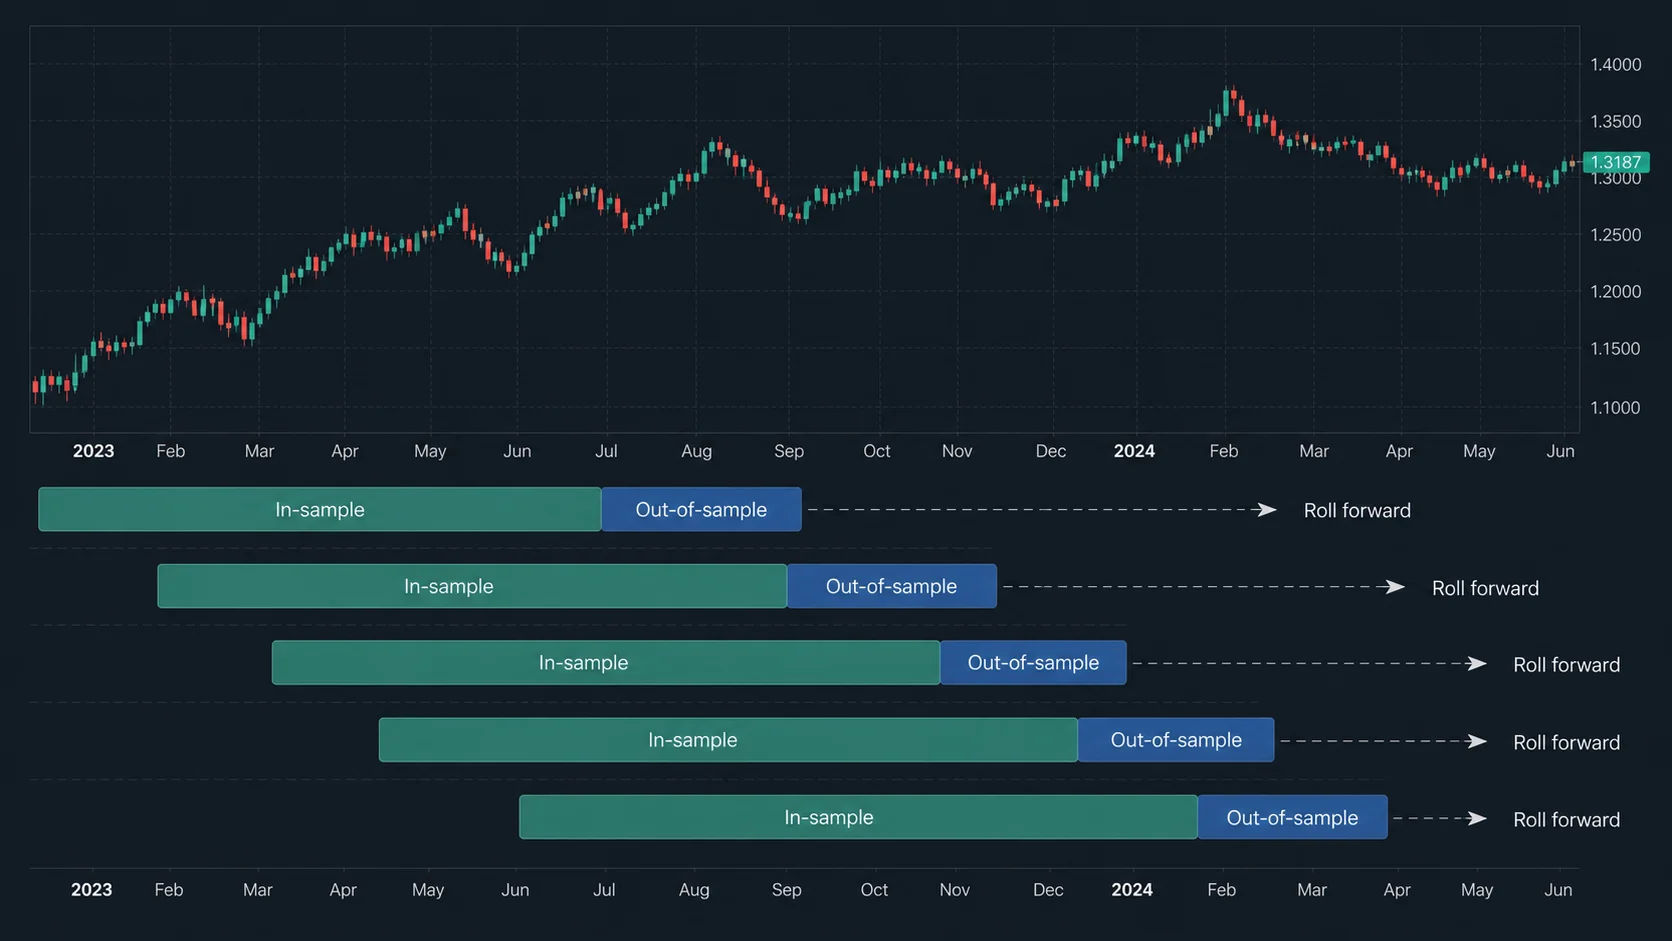
Task: Select the topmost In-sample bar
Action: [320, 510]
